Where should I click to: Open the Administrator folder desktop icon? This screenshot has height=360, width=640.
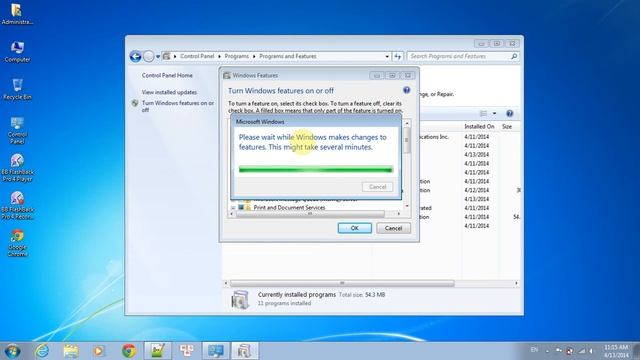17,14
